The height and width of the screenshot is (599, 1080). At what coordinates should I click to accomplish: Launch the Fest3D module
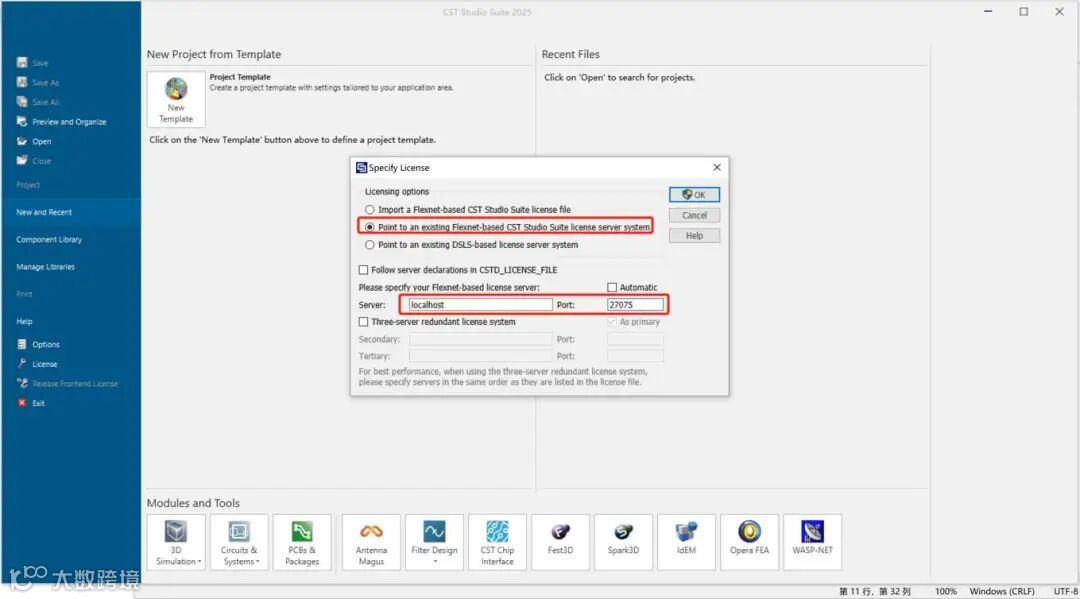pos(560,543)
